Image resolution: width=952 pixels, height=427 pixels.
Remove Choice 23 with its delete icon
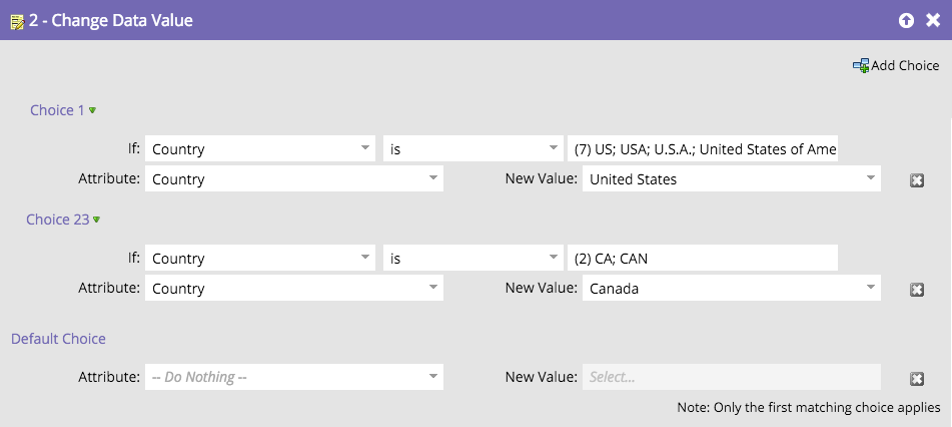pos(916,289)
